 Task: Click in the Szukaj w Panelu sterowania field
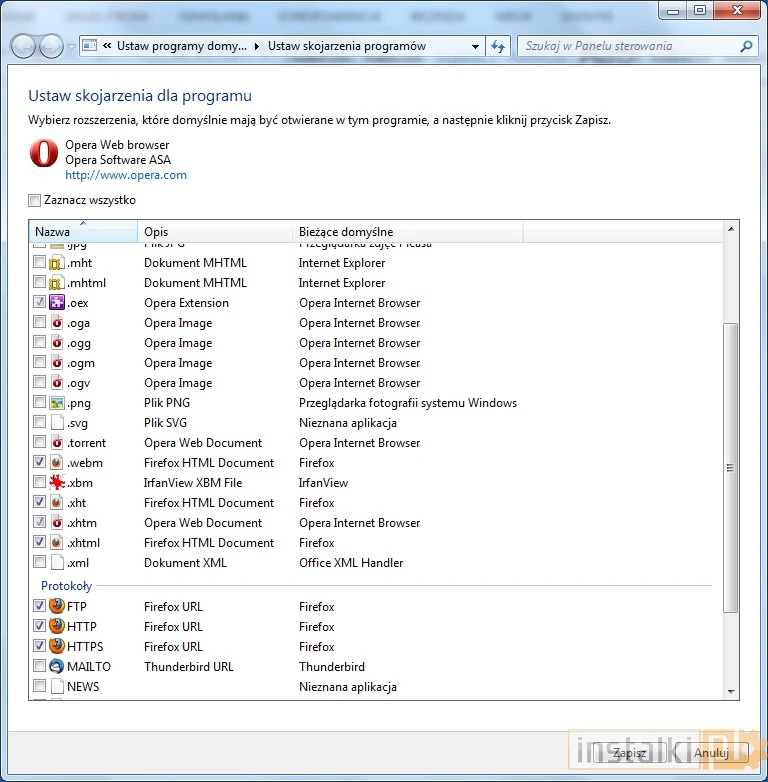[x=630, y=46]
